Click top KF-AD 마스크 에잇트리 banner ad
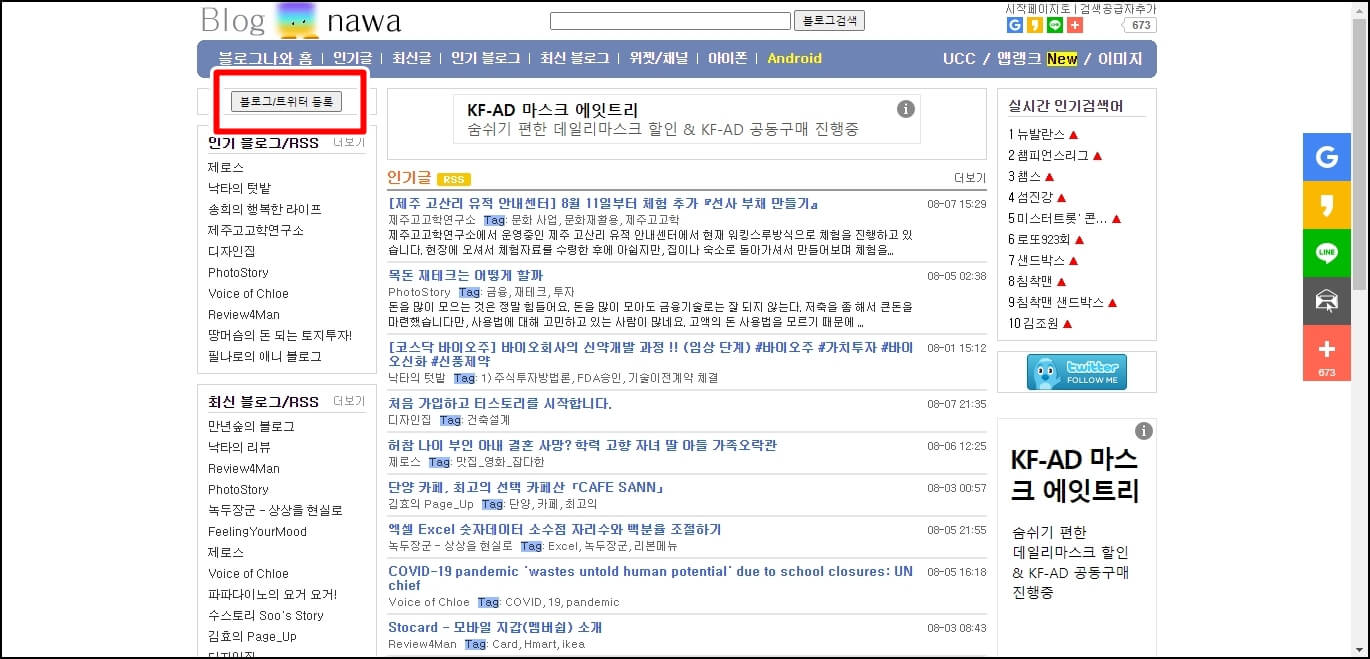The image size is (1370, 659). [x=687, y=119]
